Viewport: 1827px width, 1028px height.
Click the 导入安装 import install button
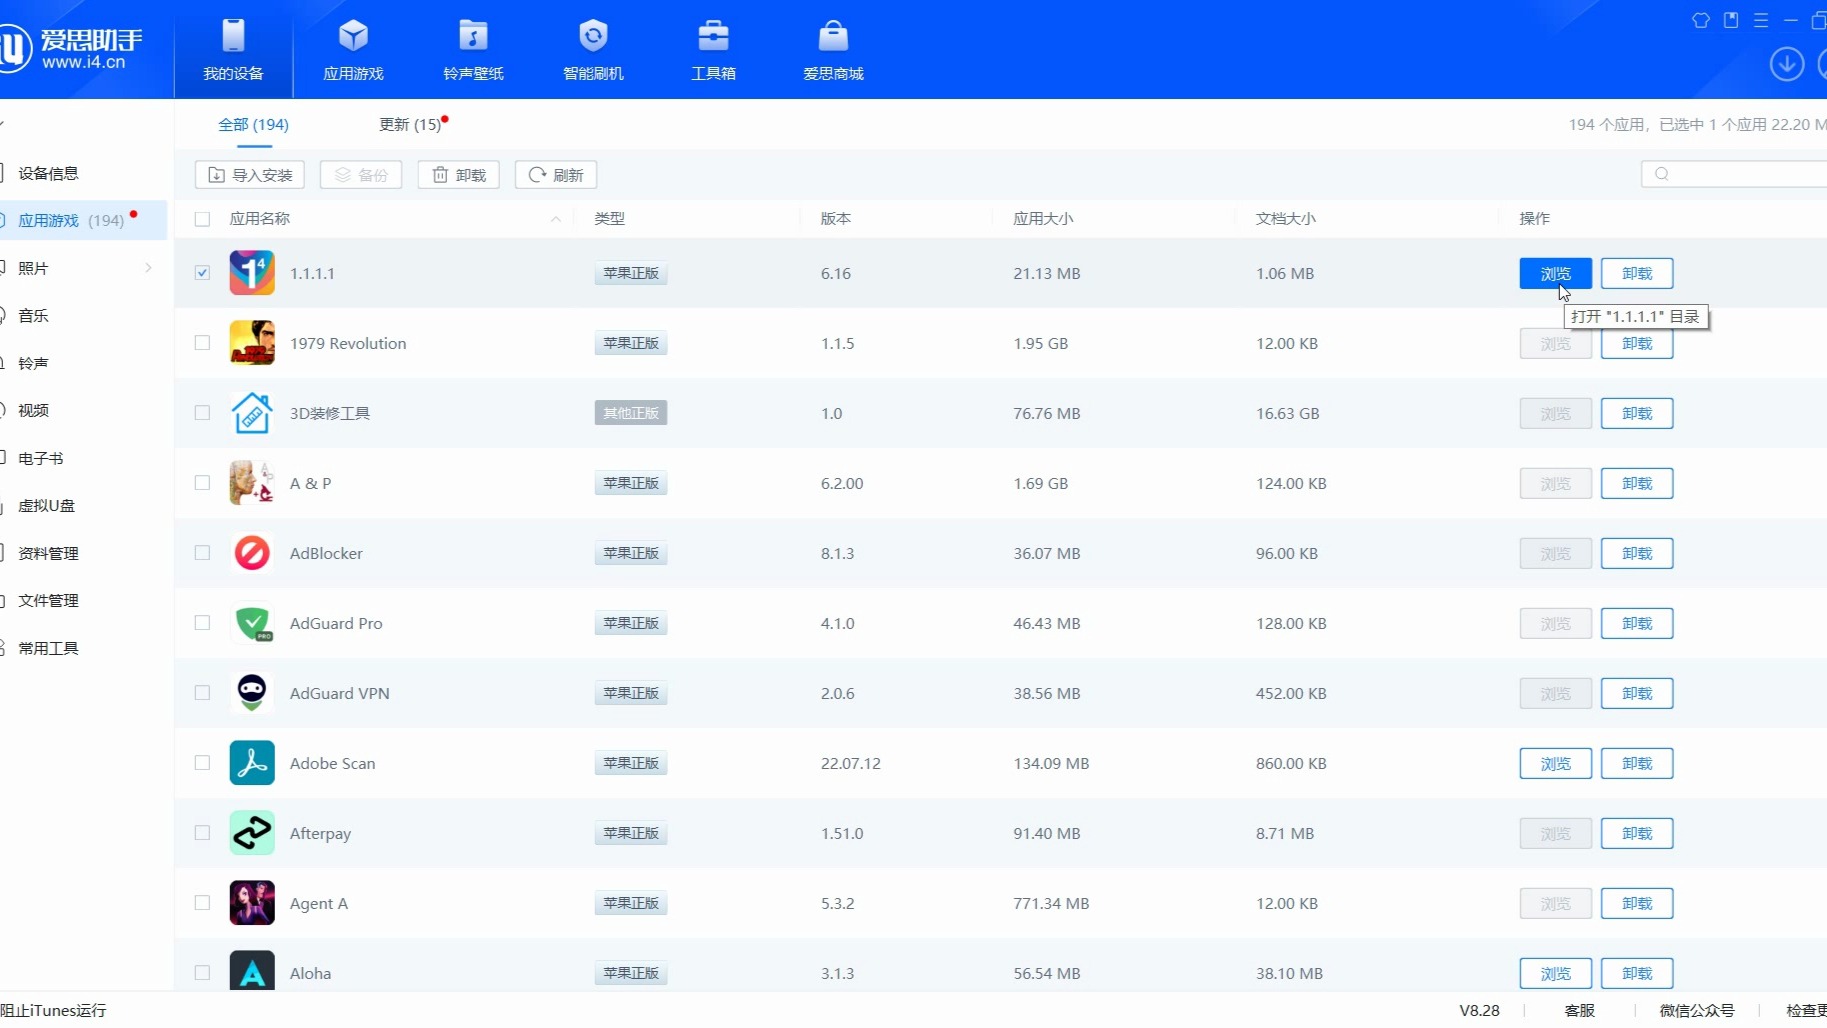click(250, 175)
